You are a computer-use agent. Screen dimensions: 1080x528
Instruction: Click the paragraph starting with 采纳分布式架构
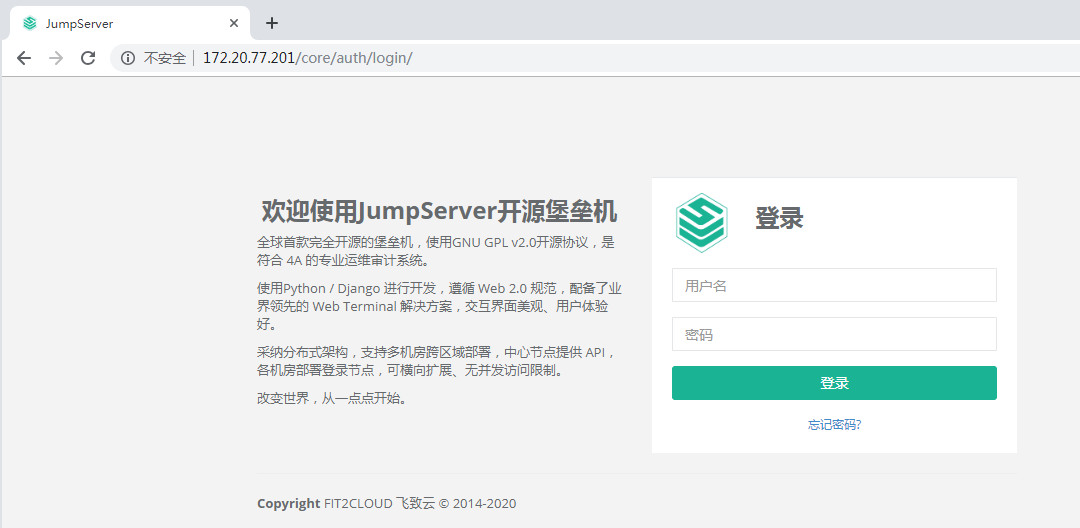coord(435,361)
